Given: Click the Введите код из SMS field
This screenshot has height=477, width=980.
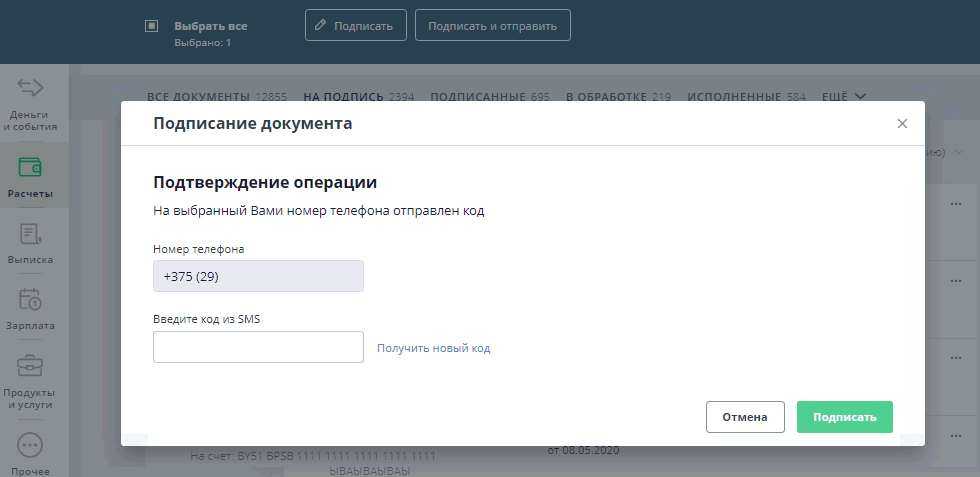Looking at the screenshot, I should click(258, 347).
